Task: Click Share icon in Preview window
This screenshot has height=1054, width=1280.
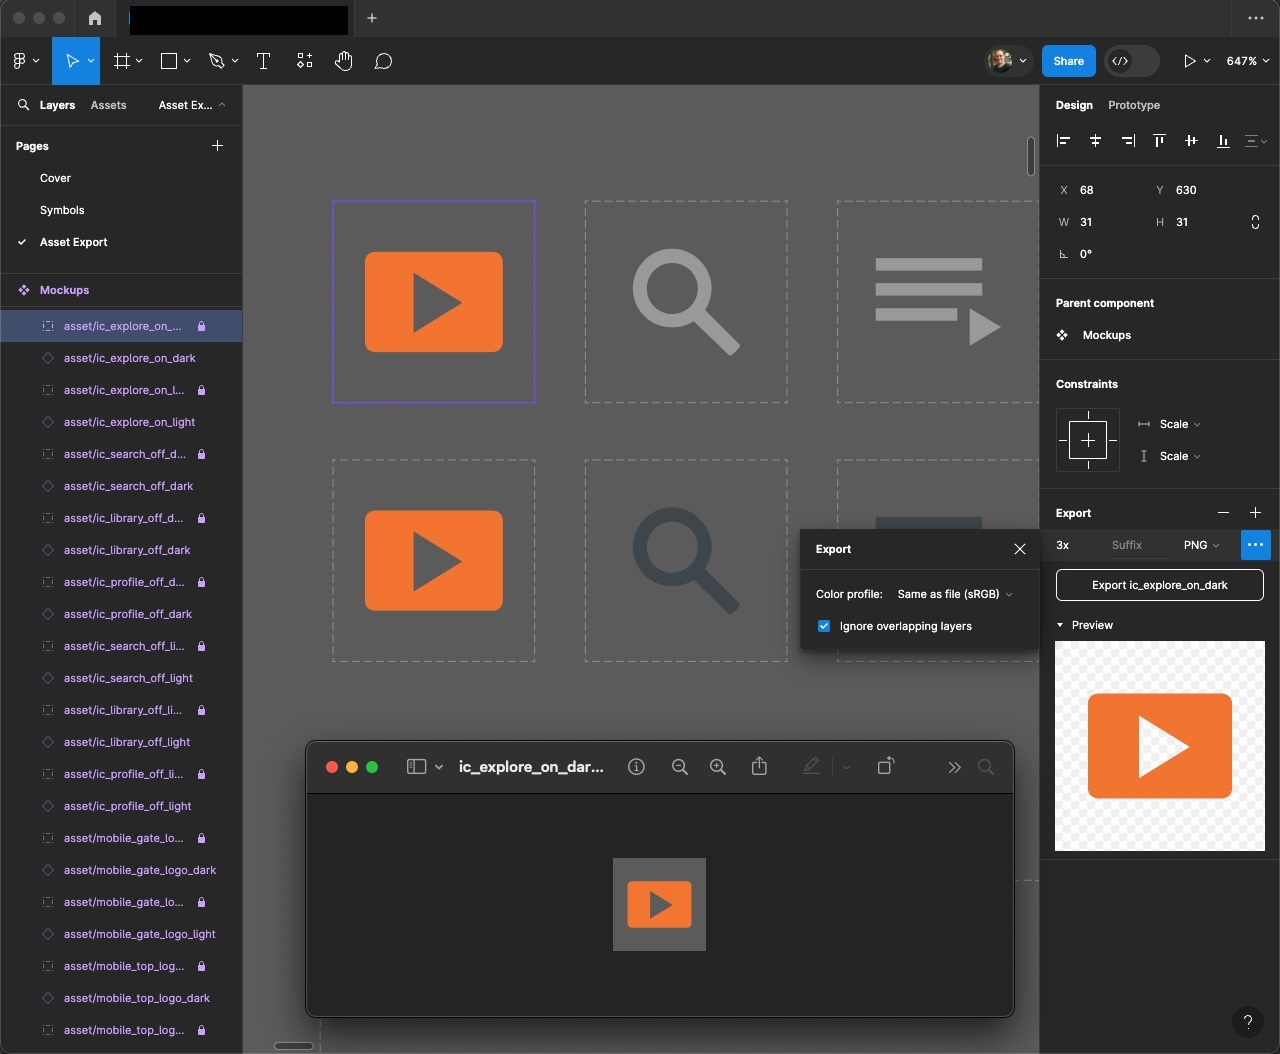Action: [759, 766]
